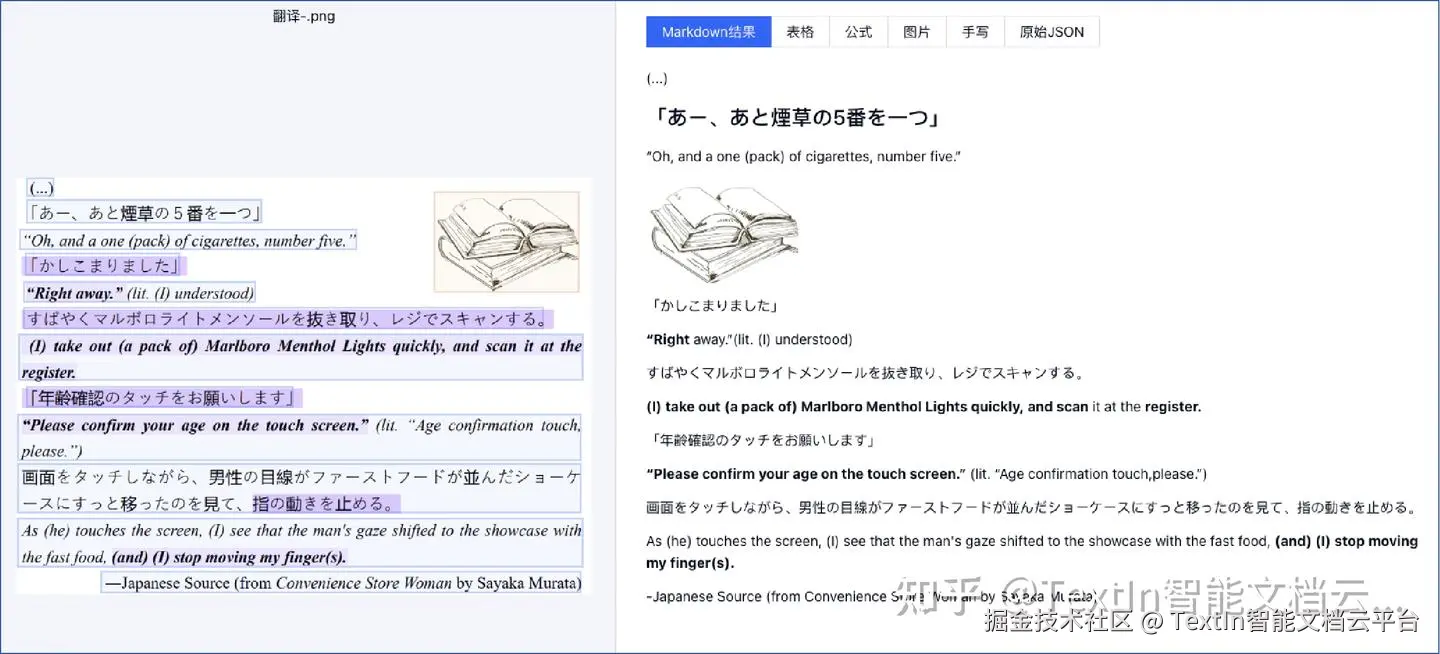Select highlighted source line すばやくマルボロライトメンソール
Viewport: 1440px width, 654px height.
[x=288, y=319]
